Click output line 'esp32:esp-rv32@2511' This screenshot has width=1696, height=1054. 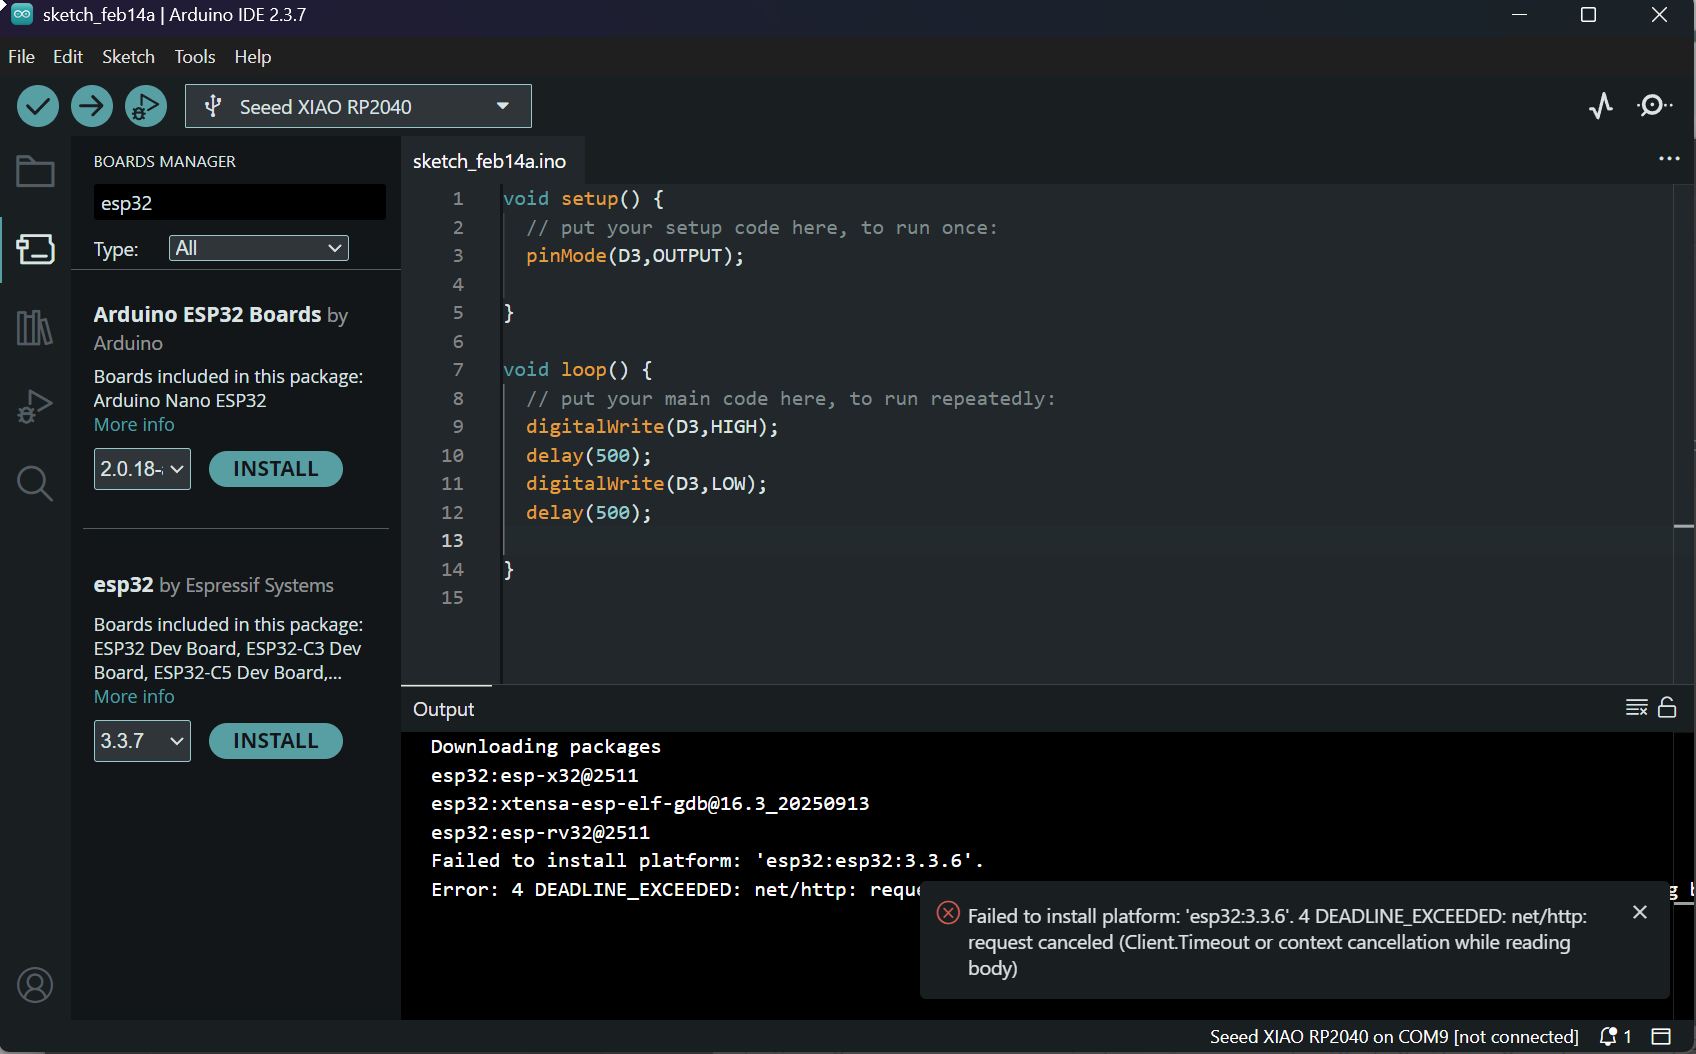click(x=540, y=833)
